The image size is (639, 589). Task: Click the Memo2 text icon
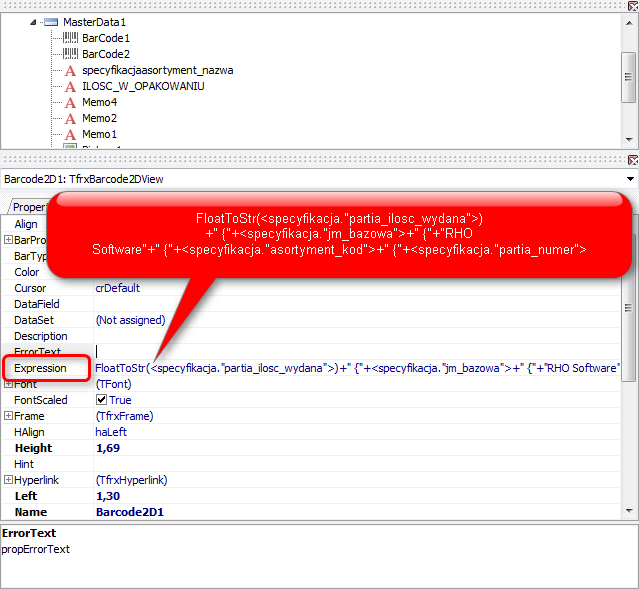[70, 119]
